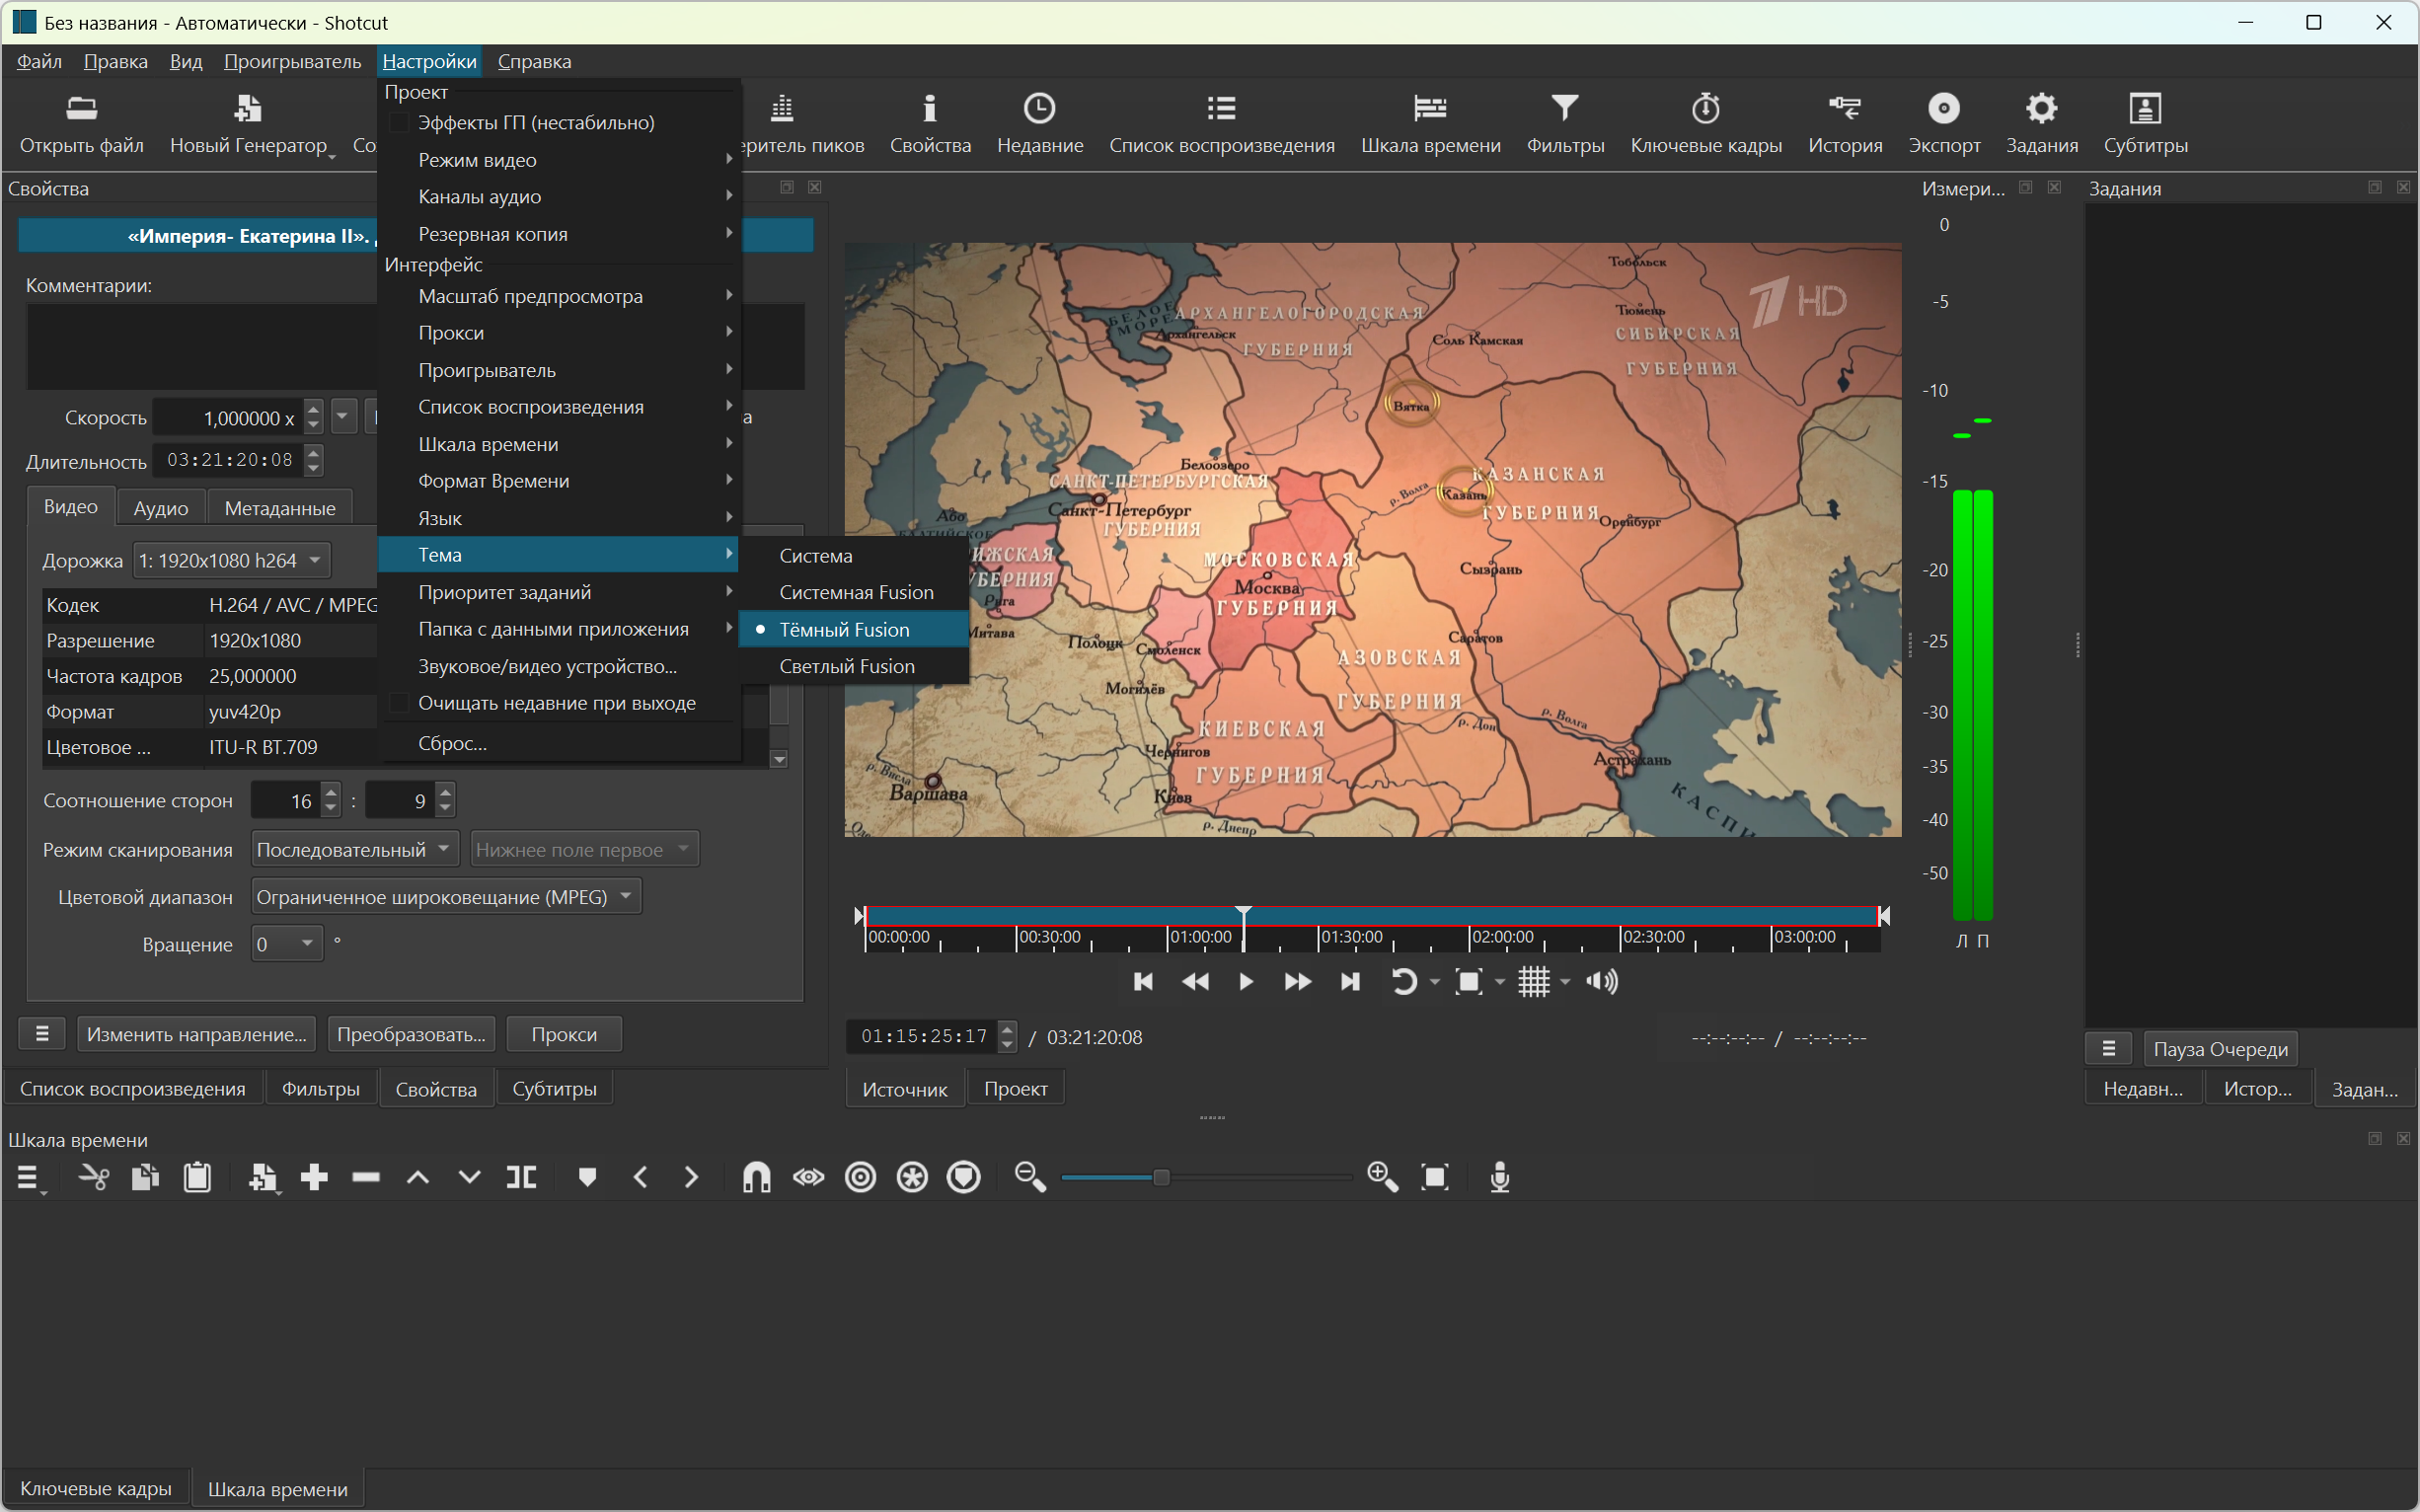The width and height of the screenshot is (2420, 1512).
Task: Check Очищать недавние при выходе option
Action: tap(399, 703)
